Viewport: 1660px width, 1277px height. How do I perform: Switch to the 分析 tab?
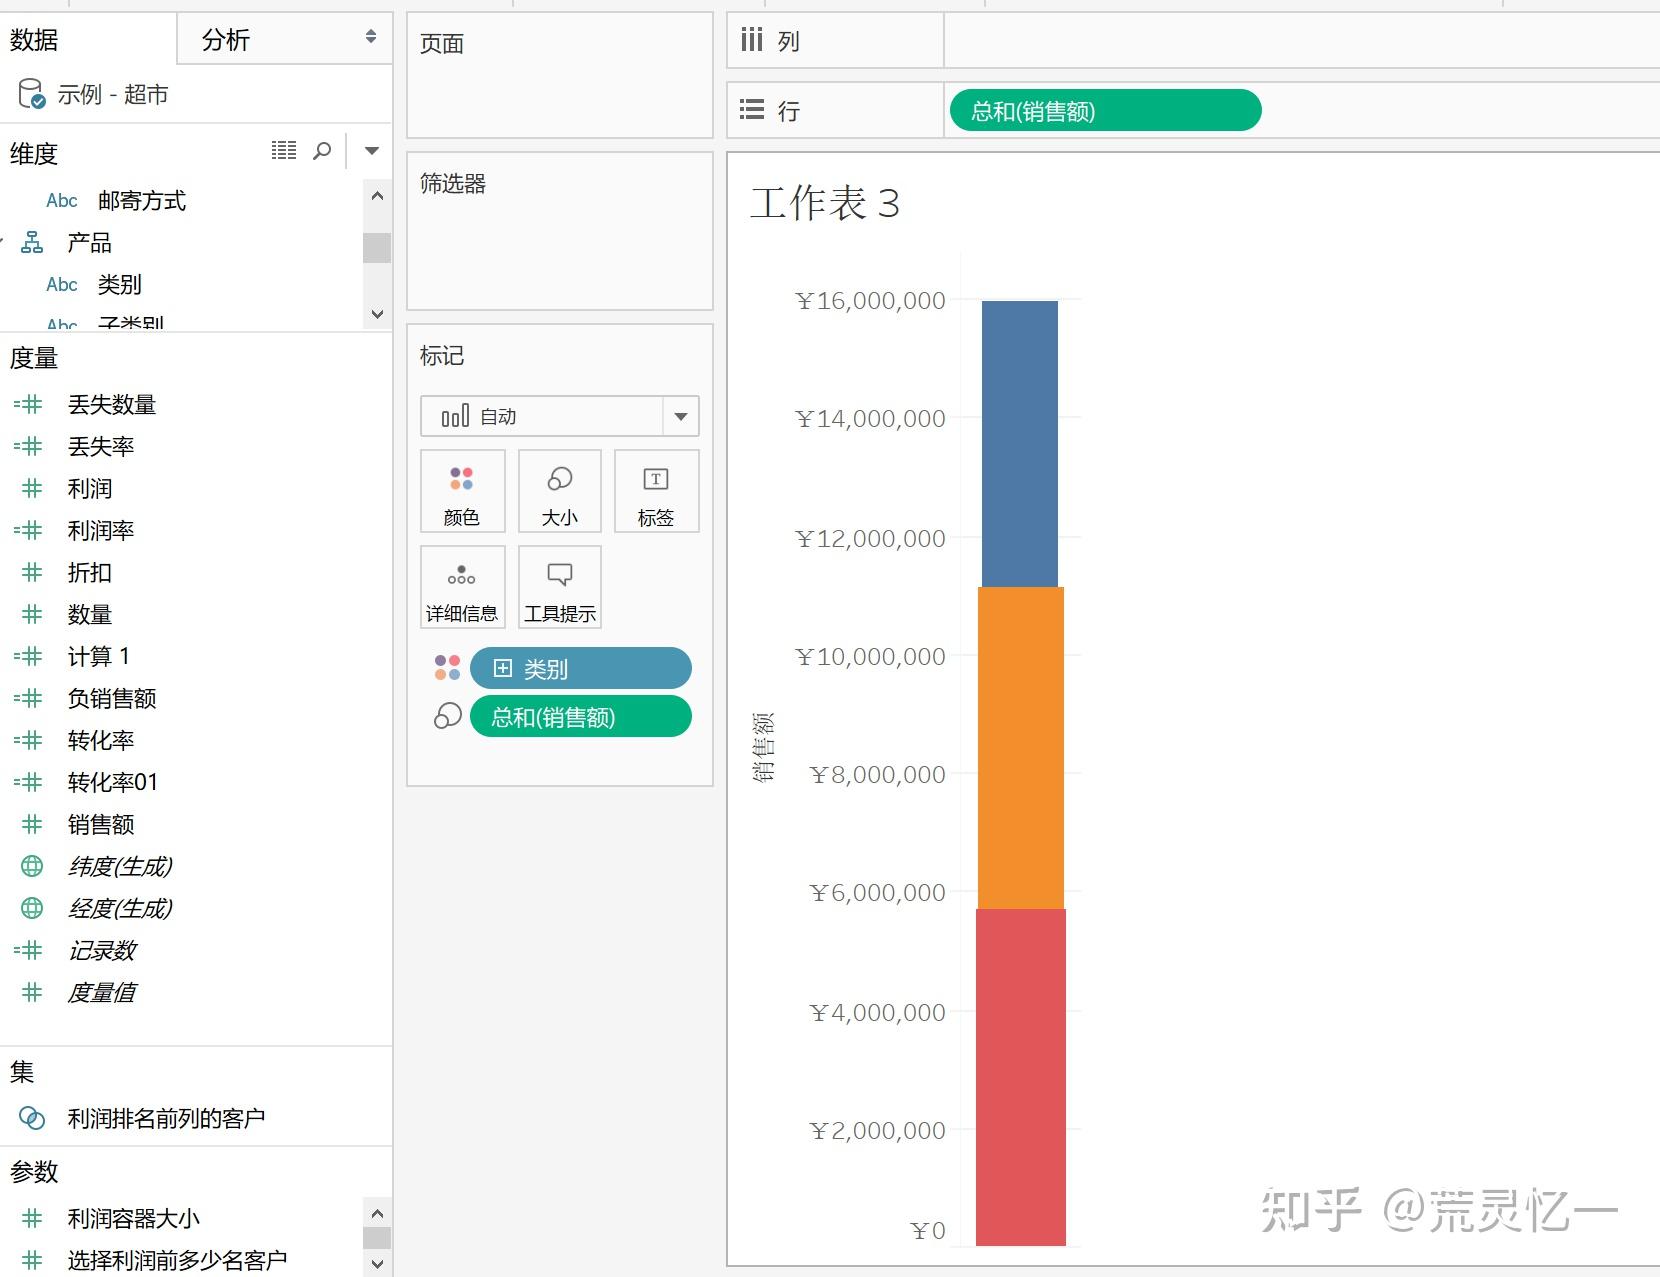tap(225, 40)
